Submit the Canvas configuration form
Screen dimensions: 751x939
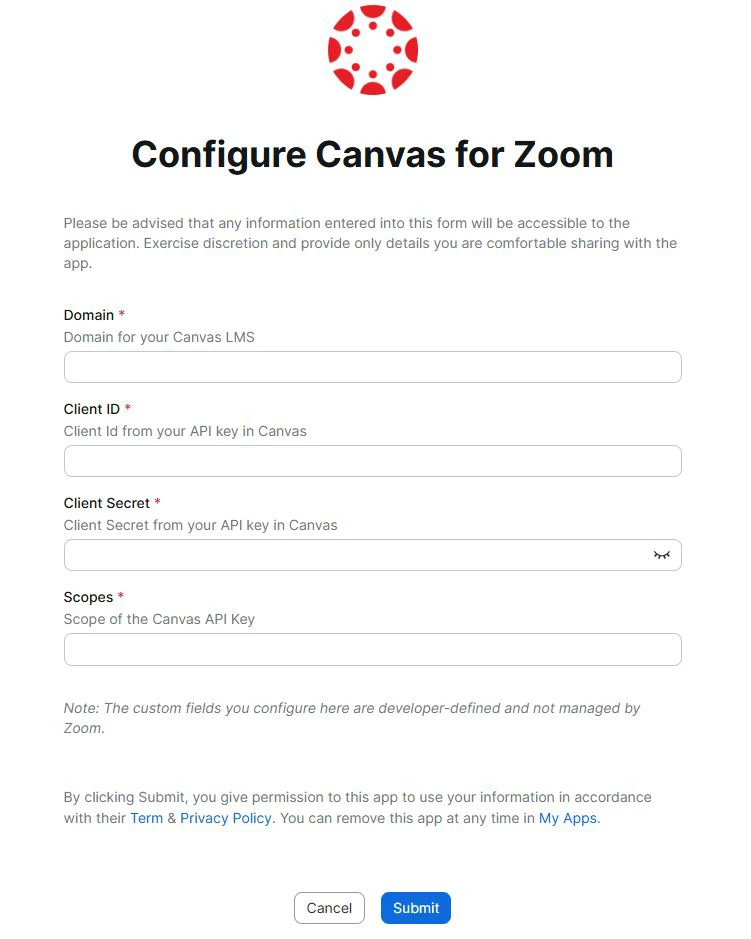(x=416, y=908)
